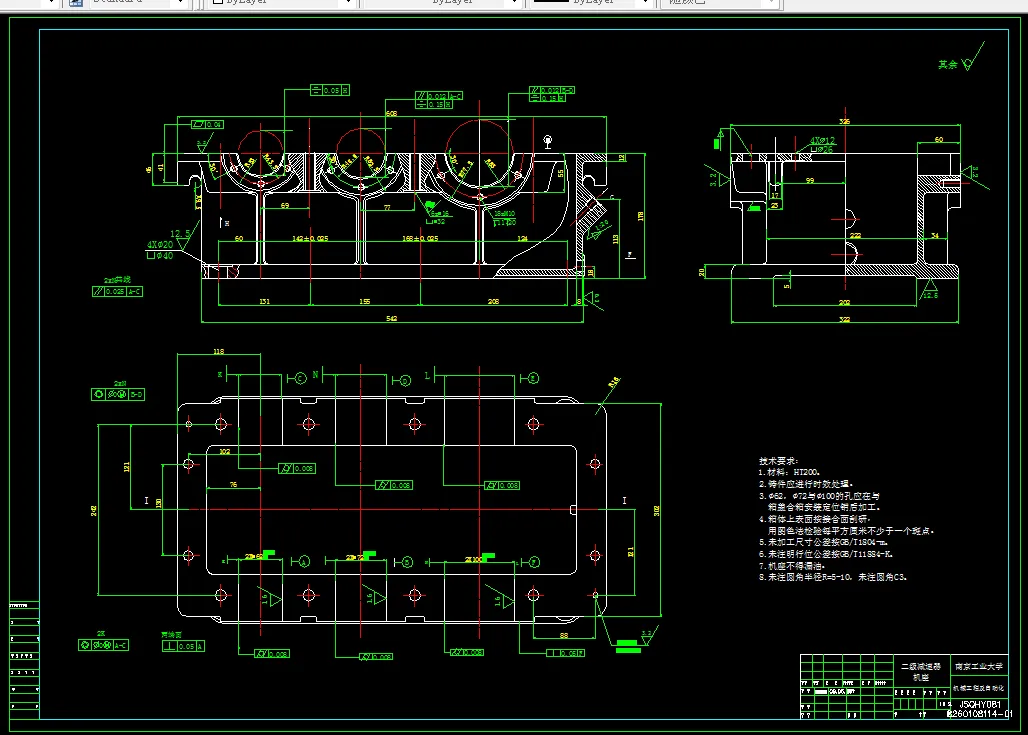Select datum circle A inside the plan view
Viewport: 1028px width, 735px height.
pos(304,561)
